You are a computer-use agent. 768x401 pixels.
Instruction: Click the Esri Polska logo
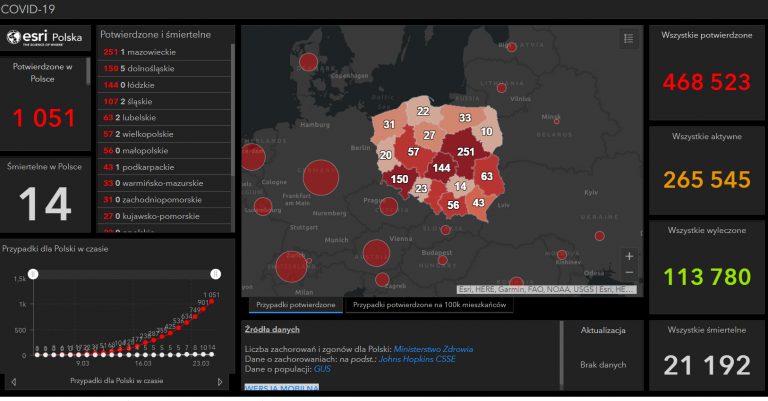point(45,38)
